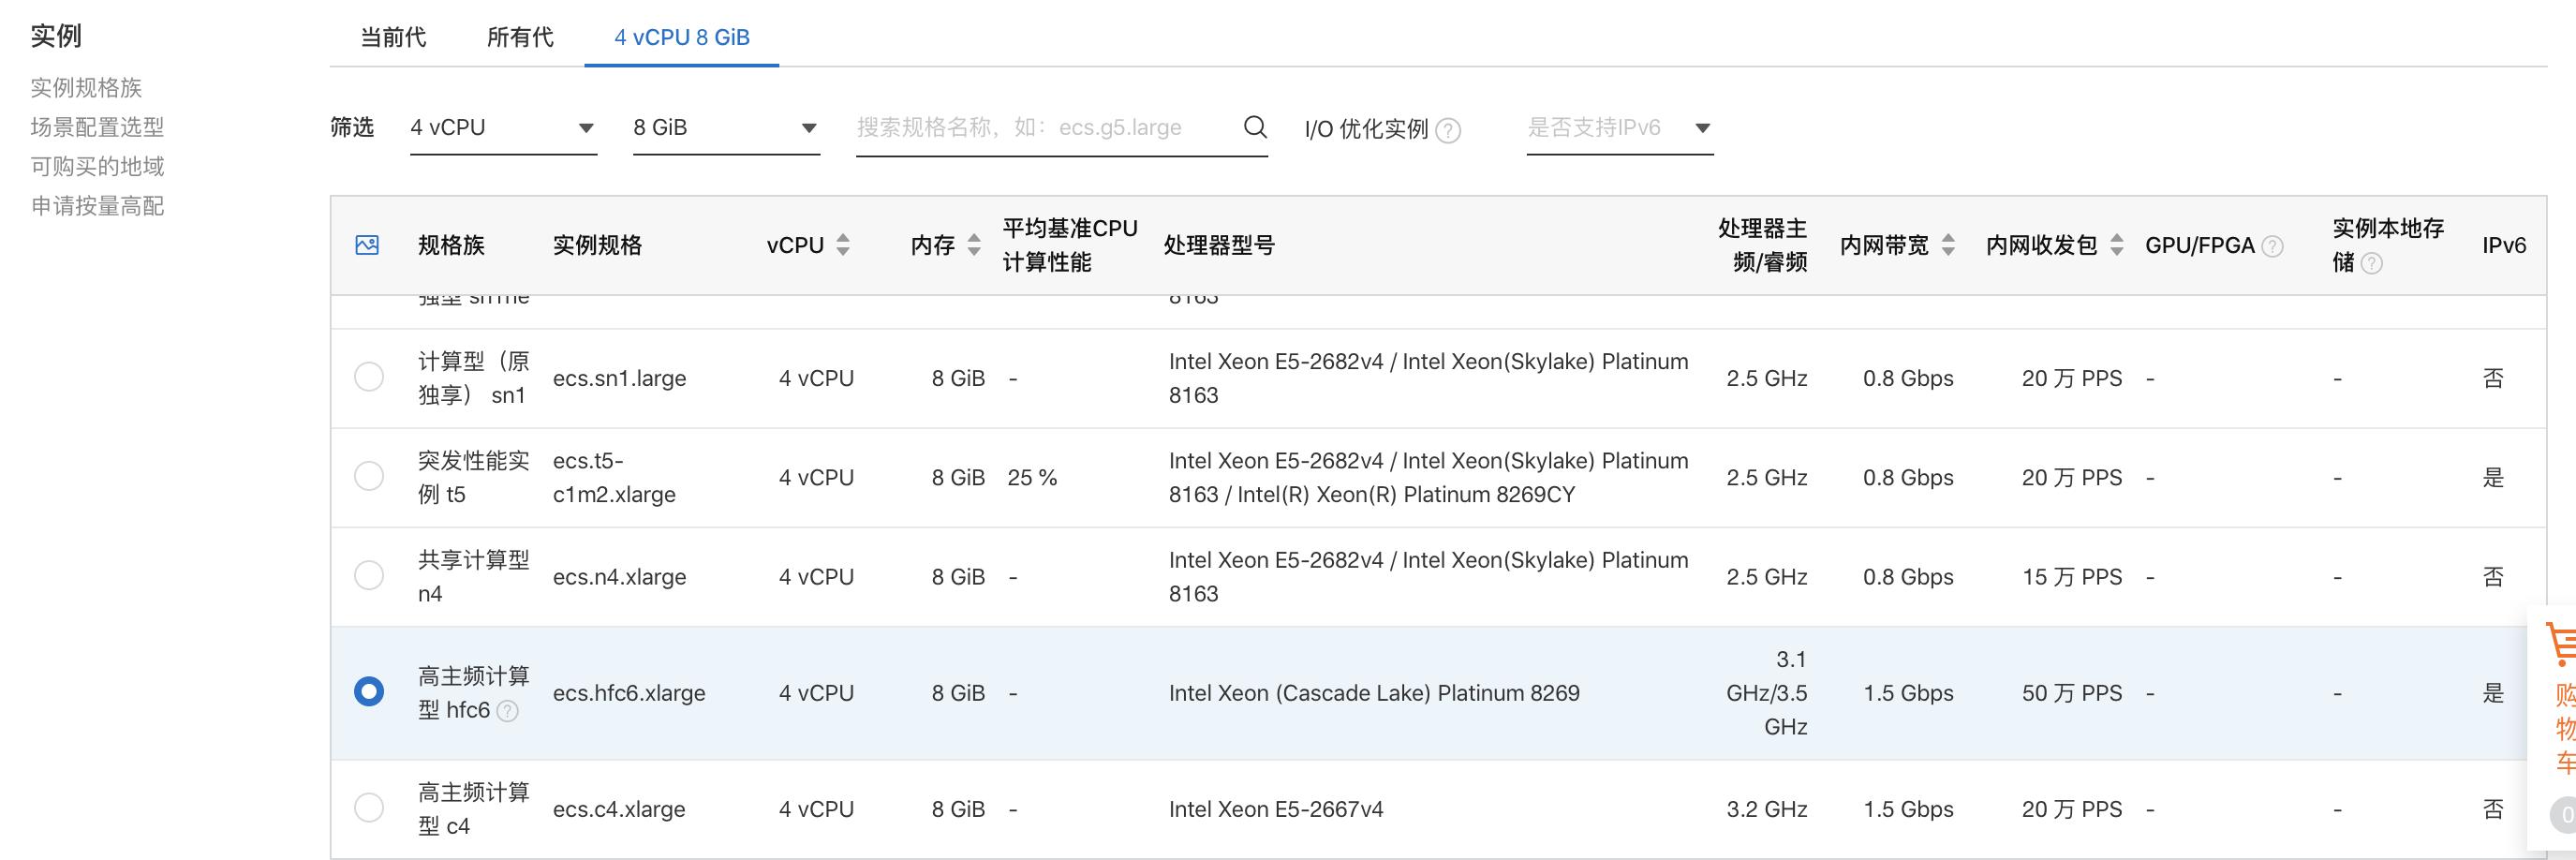The width and height of the screenshot is (2576, 860).
Task: Open 可购买的地域 in sidebar
Action: click(97, 166)
